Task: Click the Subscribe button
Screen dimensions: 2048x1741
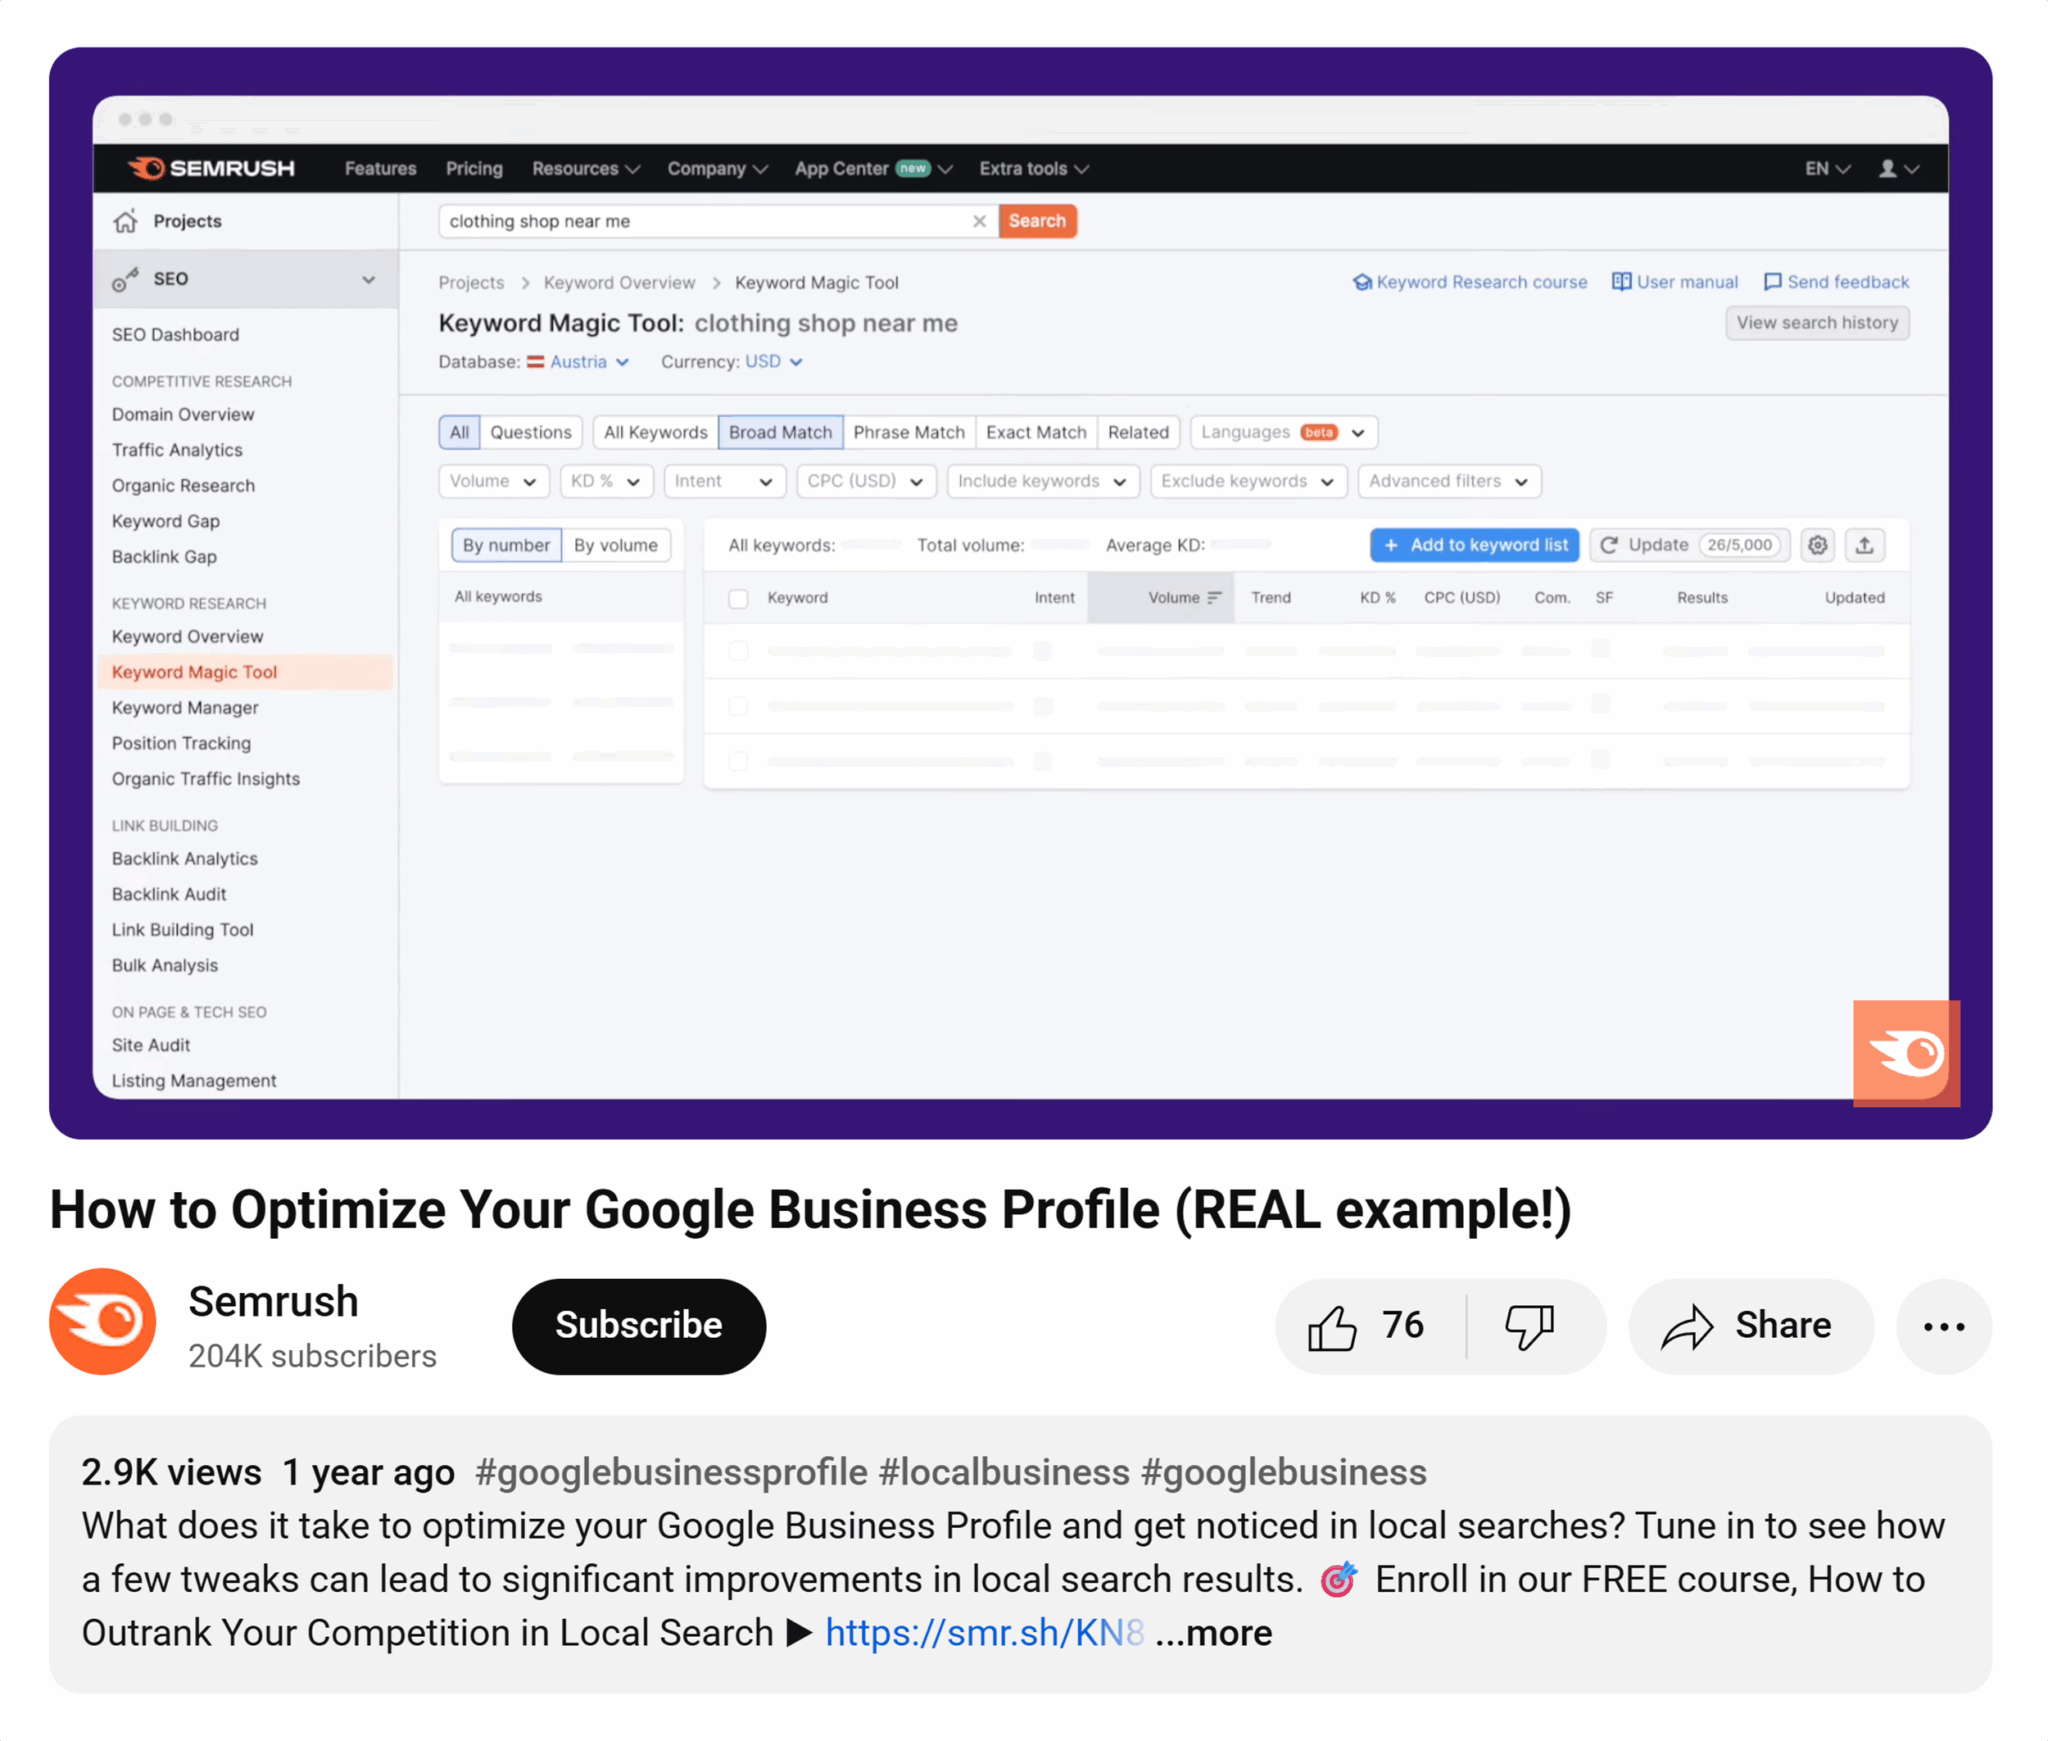Action: (x=639, y=1326)
